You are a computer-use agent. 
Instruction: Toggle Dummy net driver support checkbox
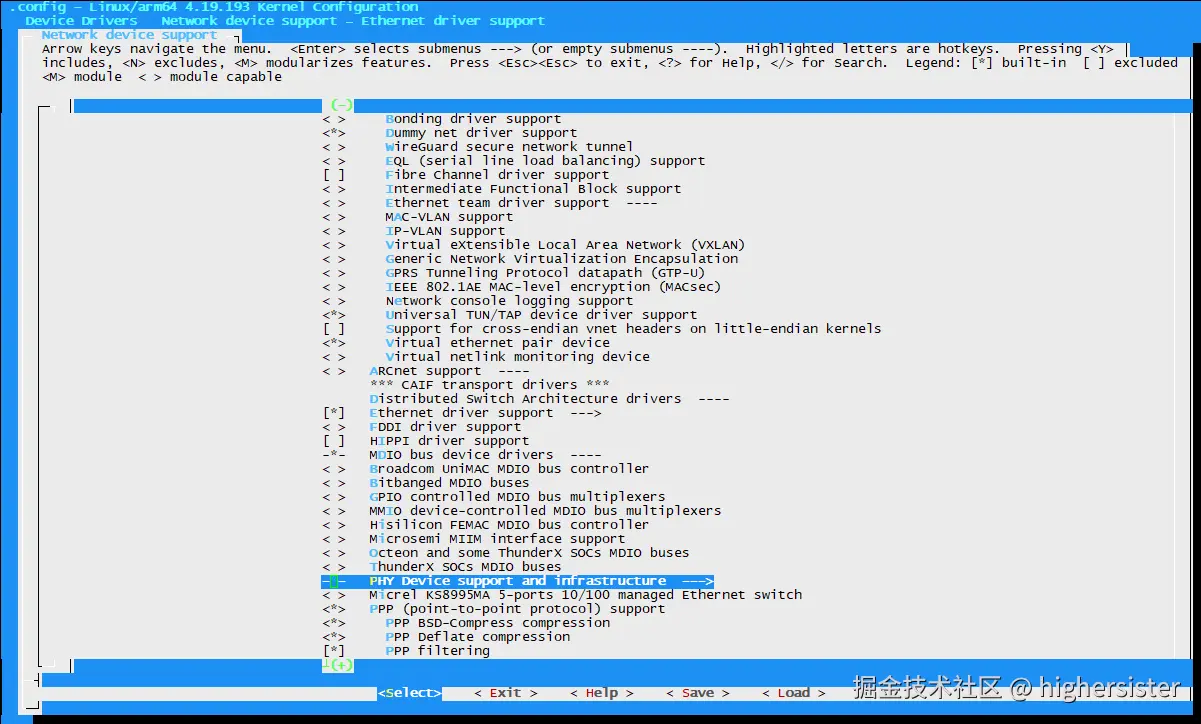pos(334,133)
